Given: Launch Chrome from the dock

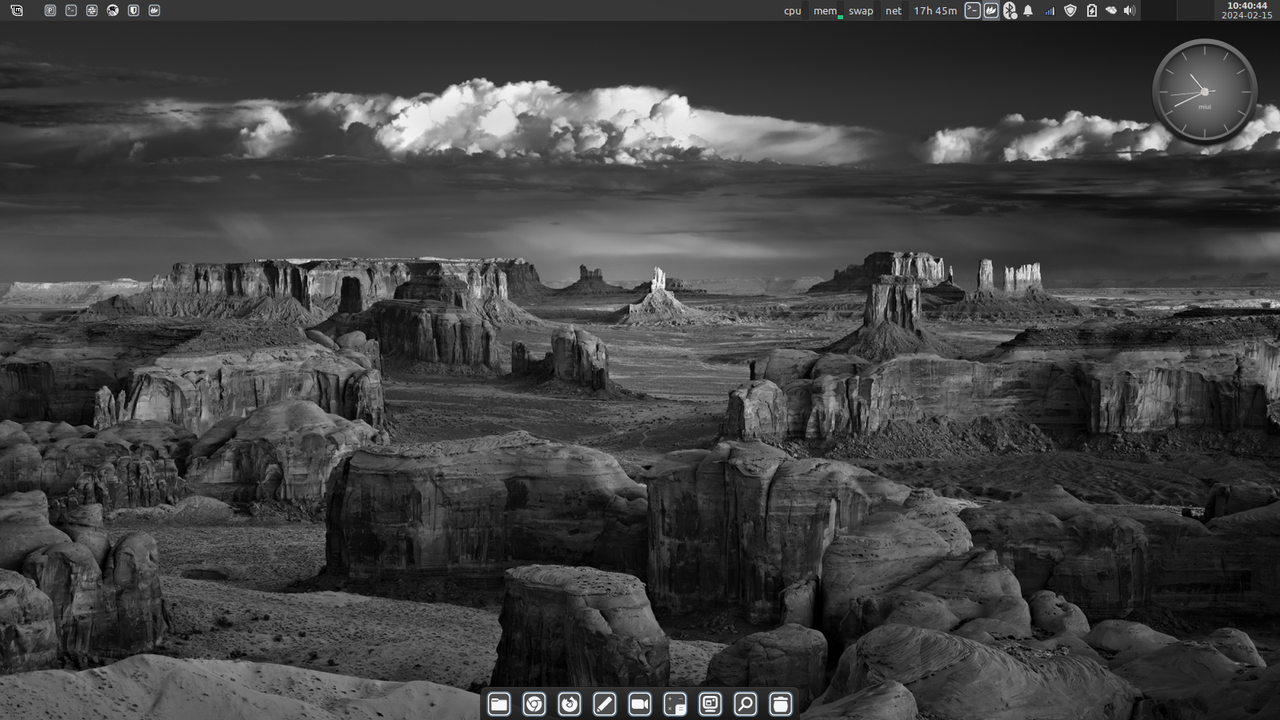Looking at the screenshot, I should pyautogui.click(x=534, y=703).
